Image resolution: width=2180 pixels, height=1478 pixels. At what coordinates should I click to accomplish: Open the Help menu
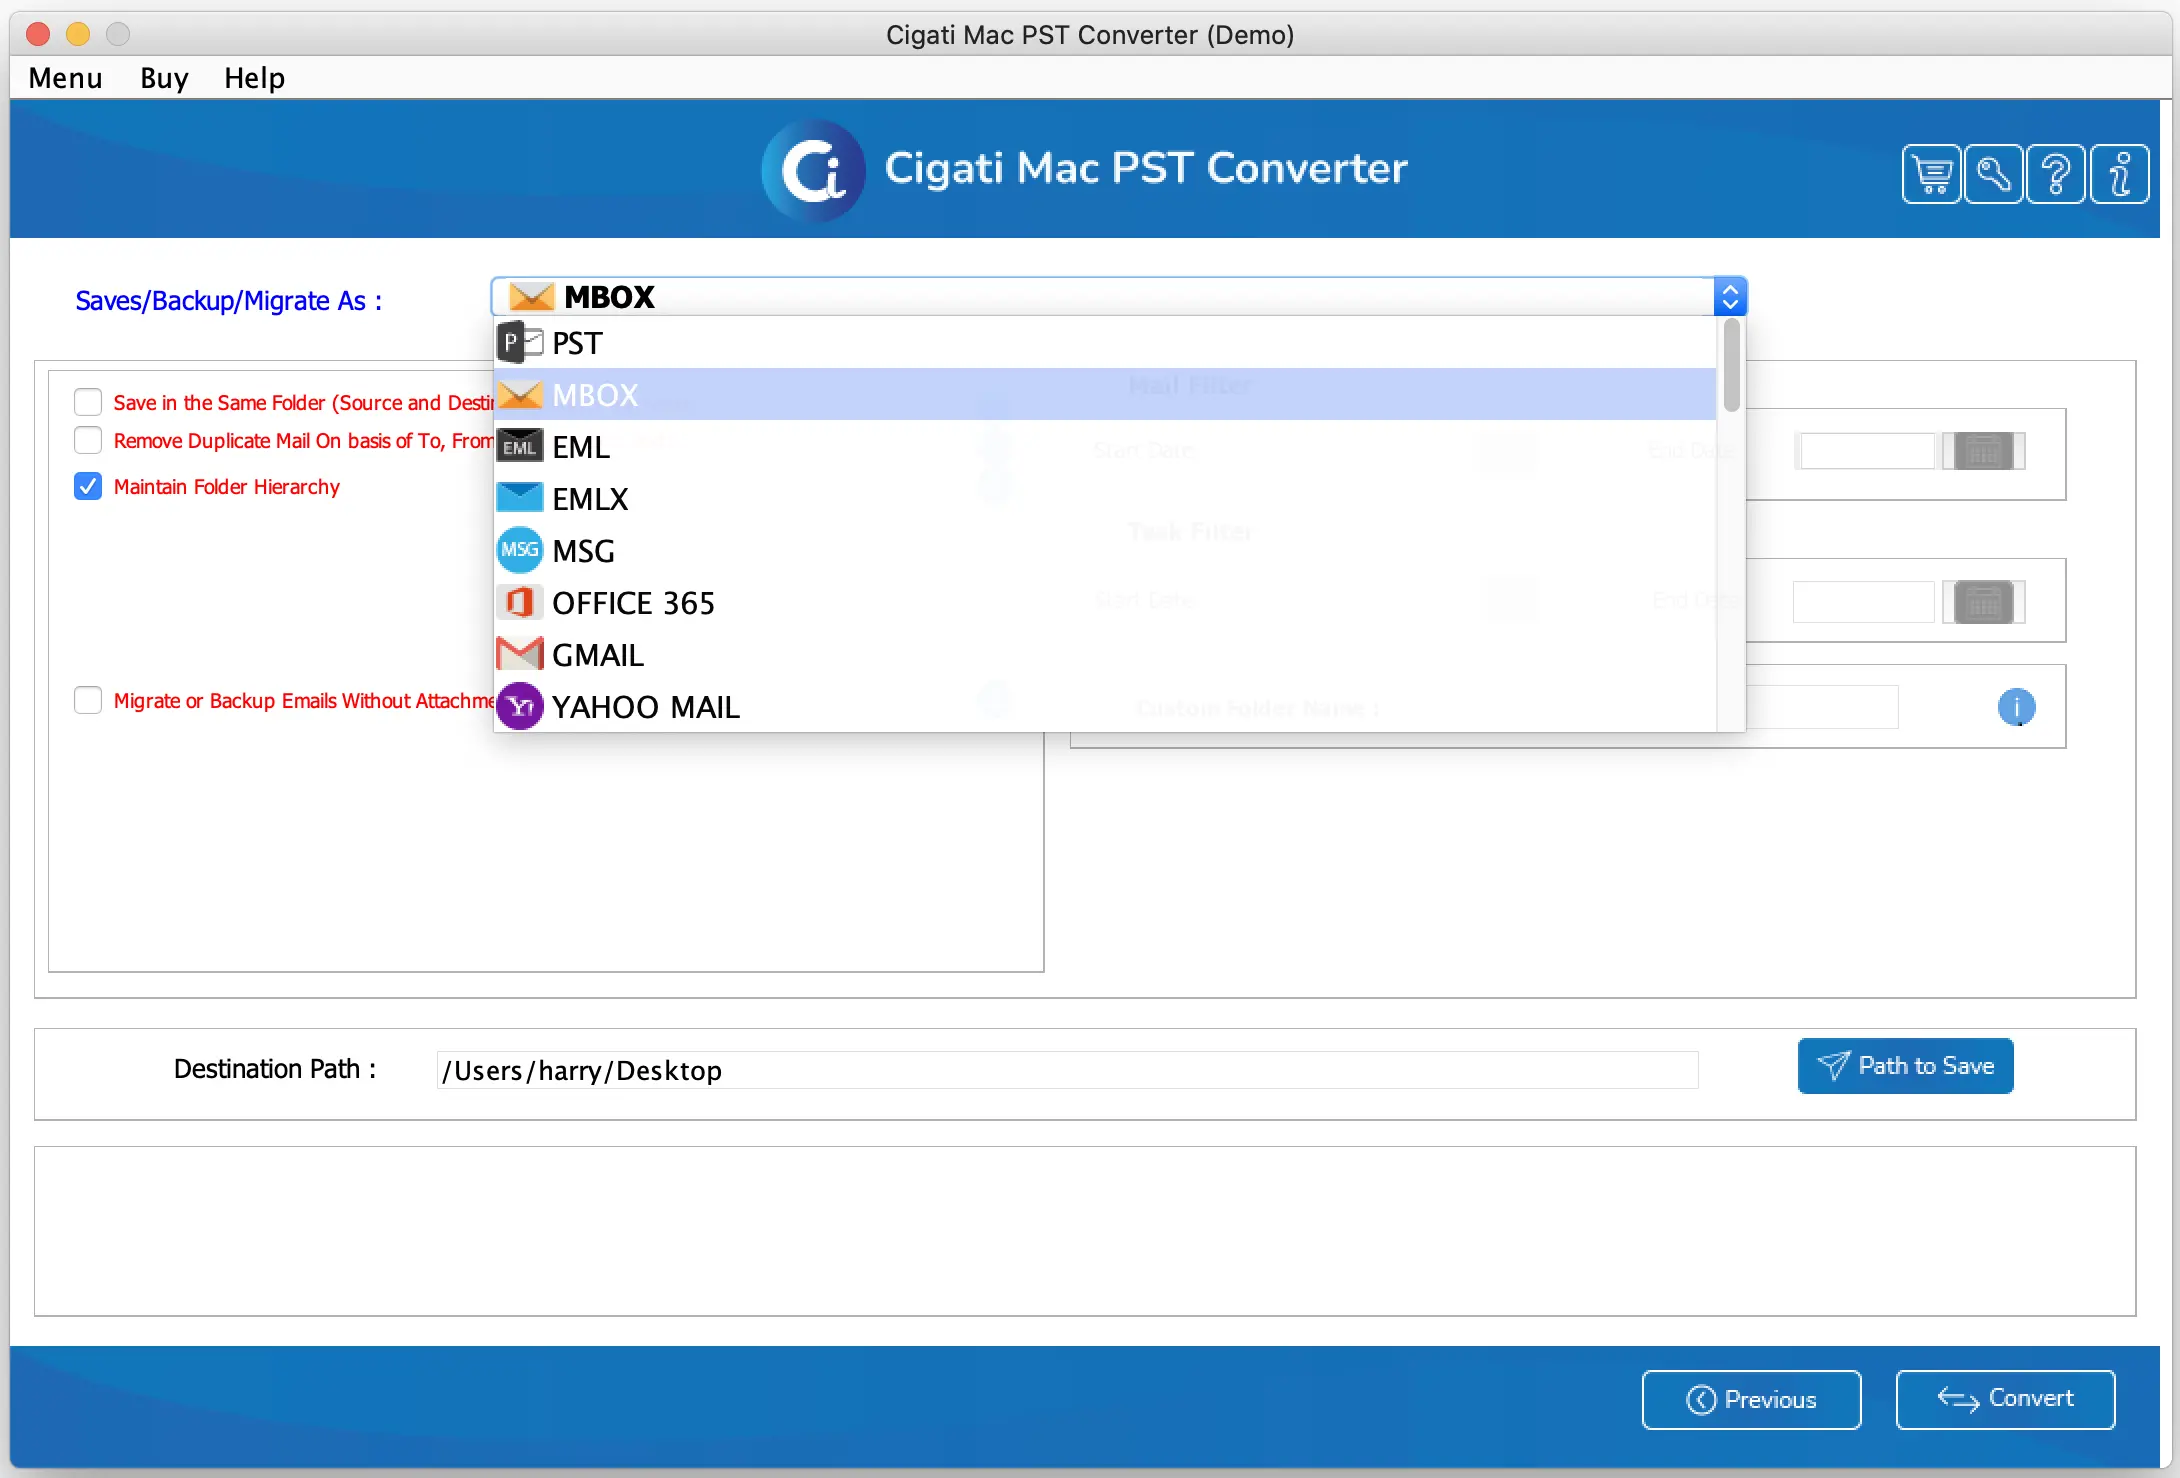(x=254, y=78)
